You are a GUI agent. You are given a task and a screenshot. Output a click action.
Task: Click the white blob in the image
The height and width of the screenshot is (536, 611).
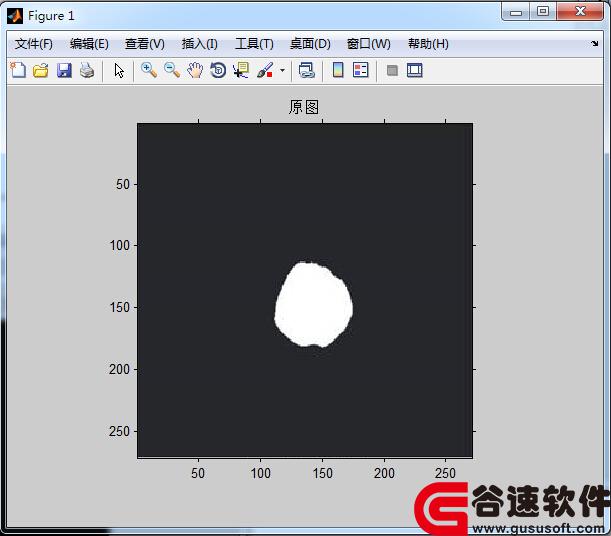click(x=314, y=305)
